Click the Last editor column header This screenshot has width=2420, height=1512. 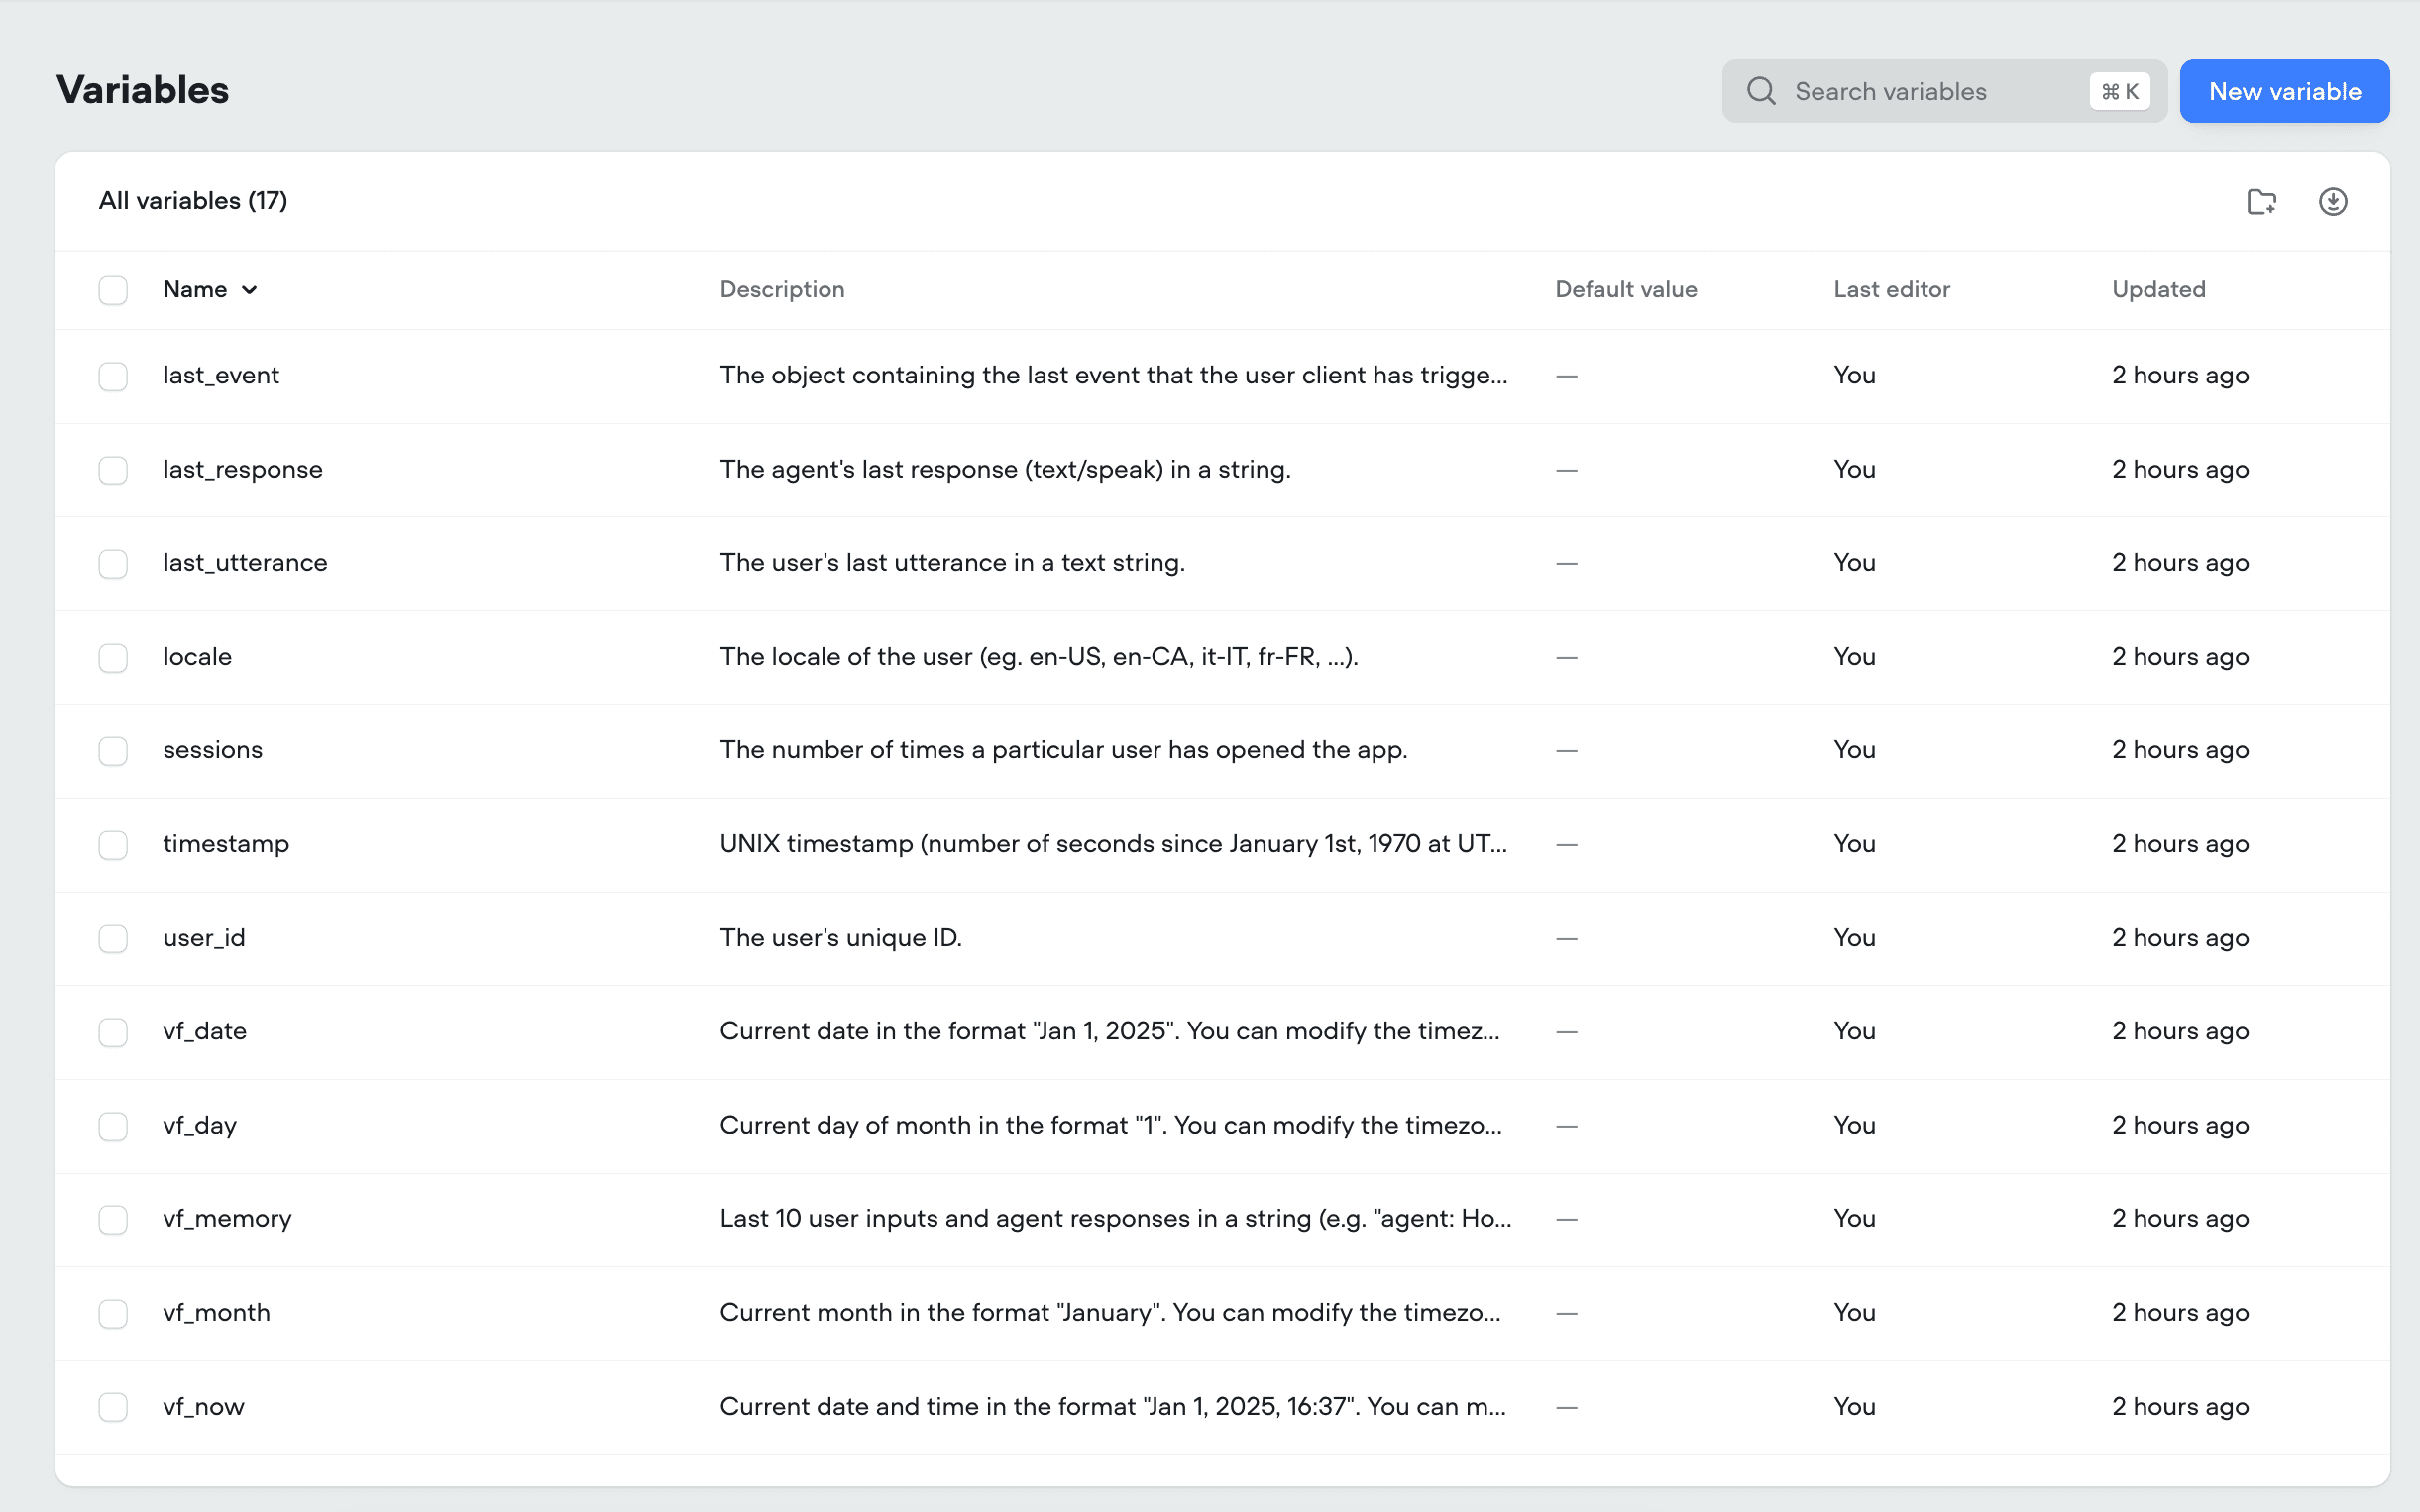[1891, 289]
